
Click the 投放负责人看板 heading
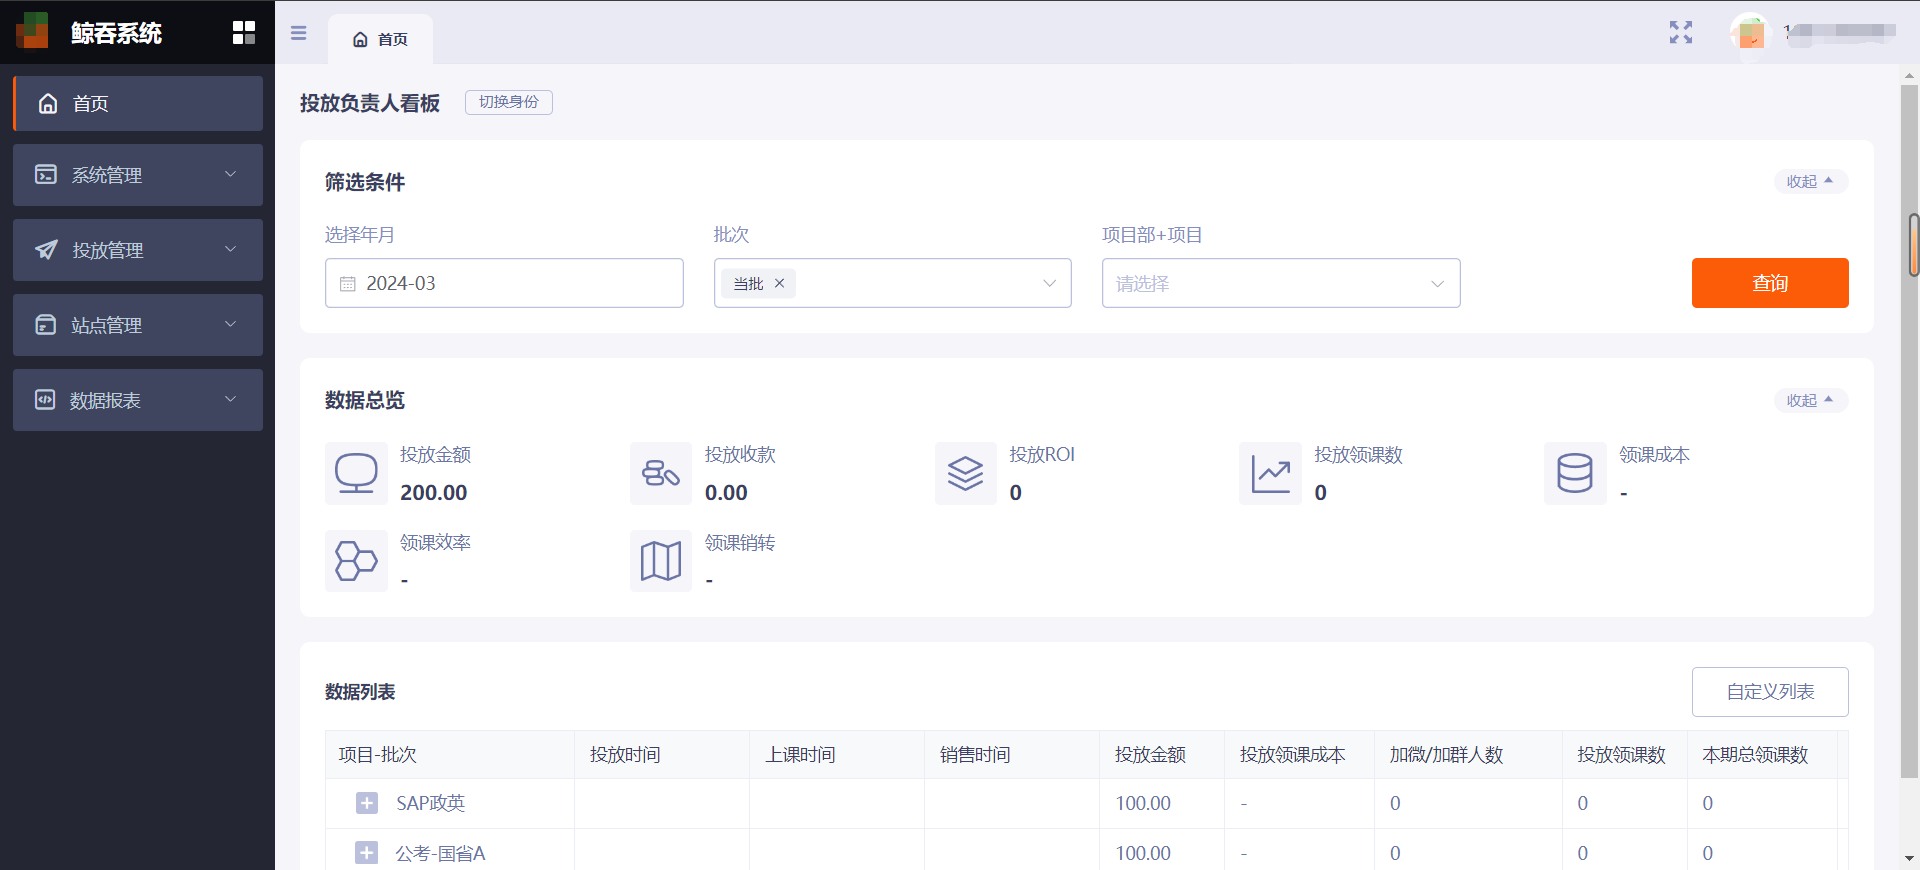370,103
